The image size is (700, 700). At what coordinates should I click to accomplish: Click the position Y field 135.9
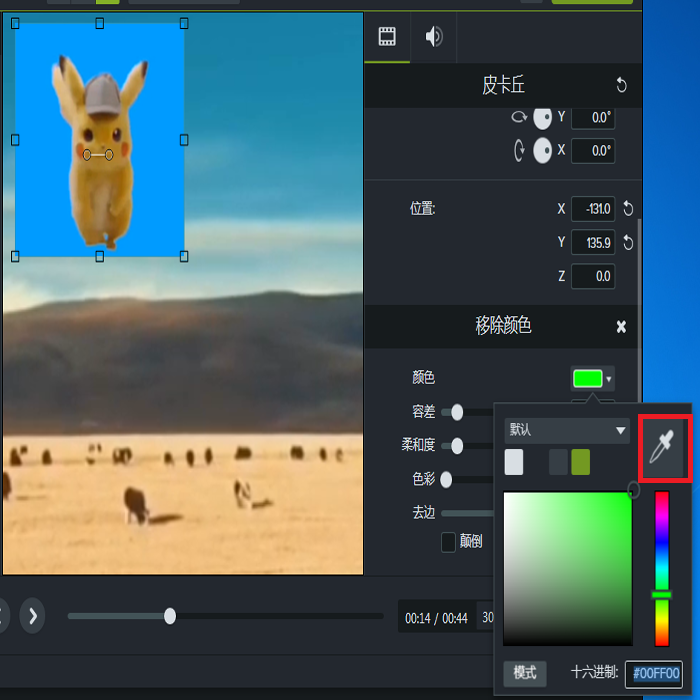pos(593,242)
